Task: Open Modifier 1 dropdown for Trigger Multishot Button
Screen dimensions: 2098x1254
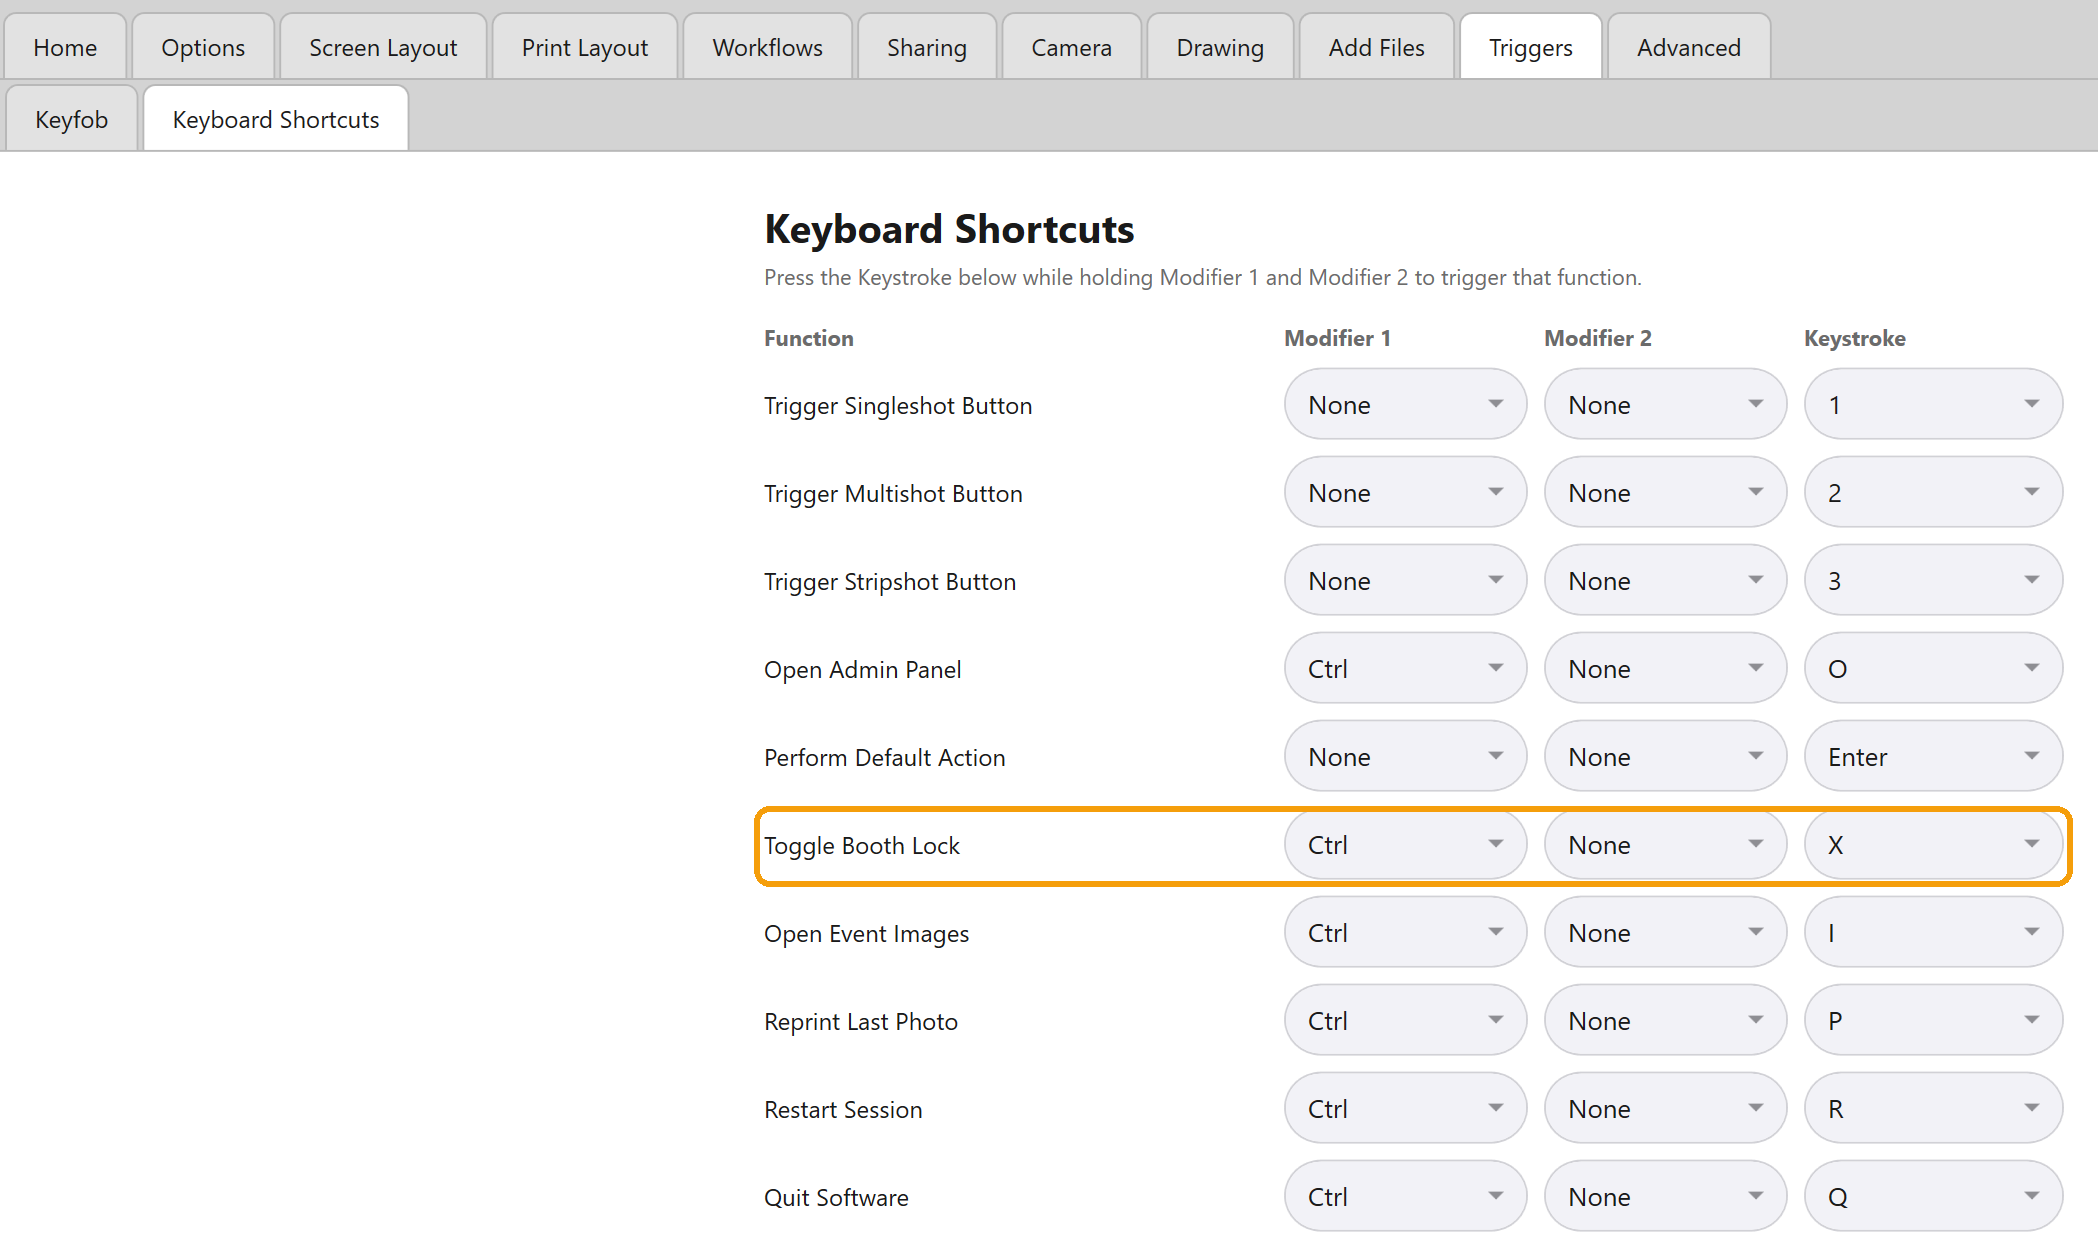Action: click(1405, 492)
